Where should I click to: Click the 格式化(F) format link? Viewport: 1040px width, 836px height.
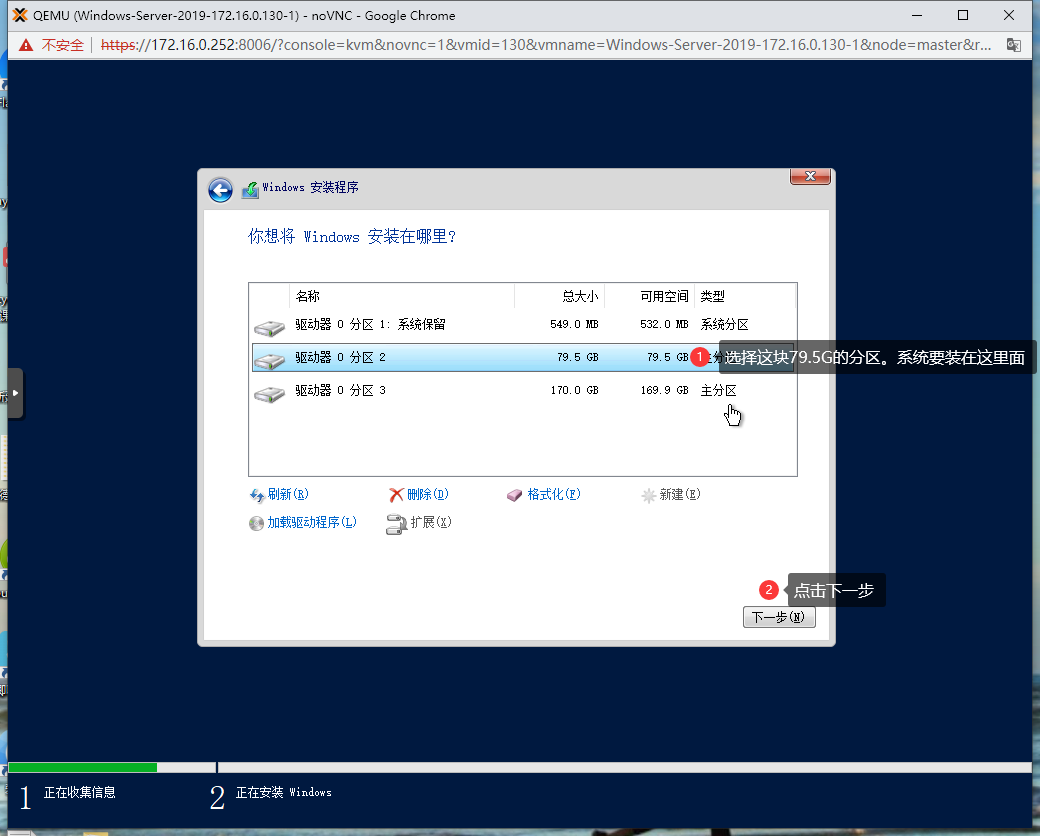tap(554, 494)
